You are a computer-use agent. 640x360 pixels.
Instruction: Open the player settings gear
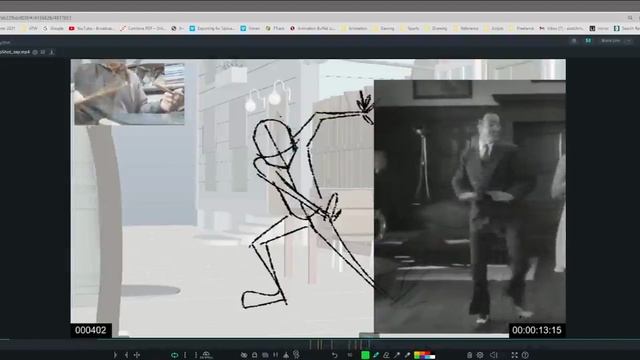click(x=480, y=355)
